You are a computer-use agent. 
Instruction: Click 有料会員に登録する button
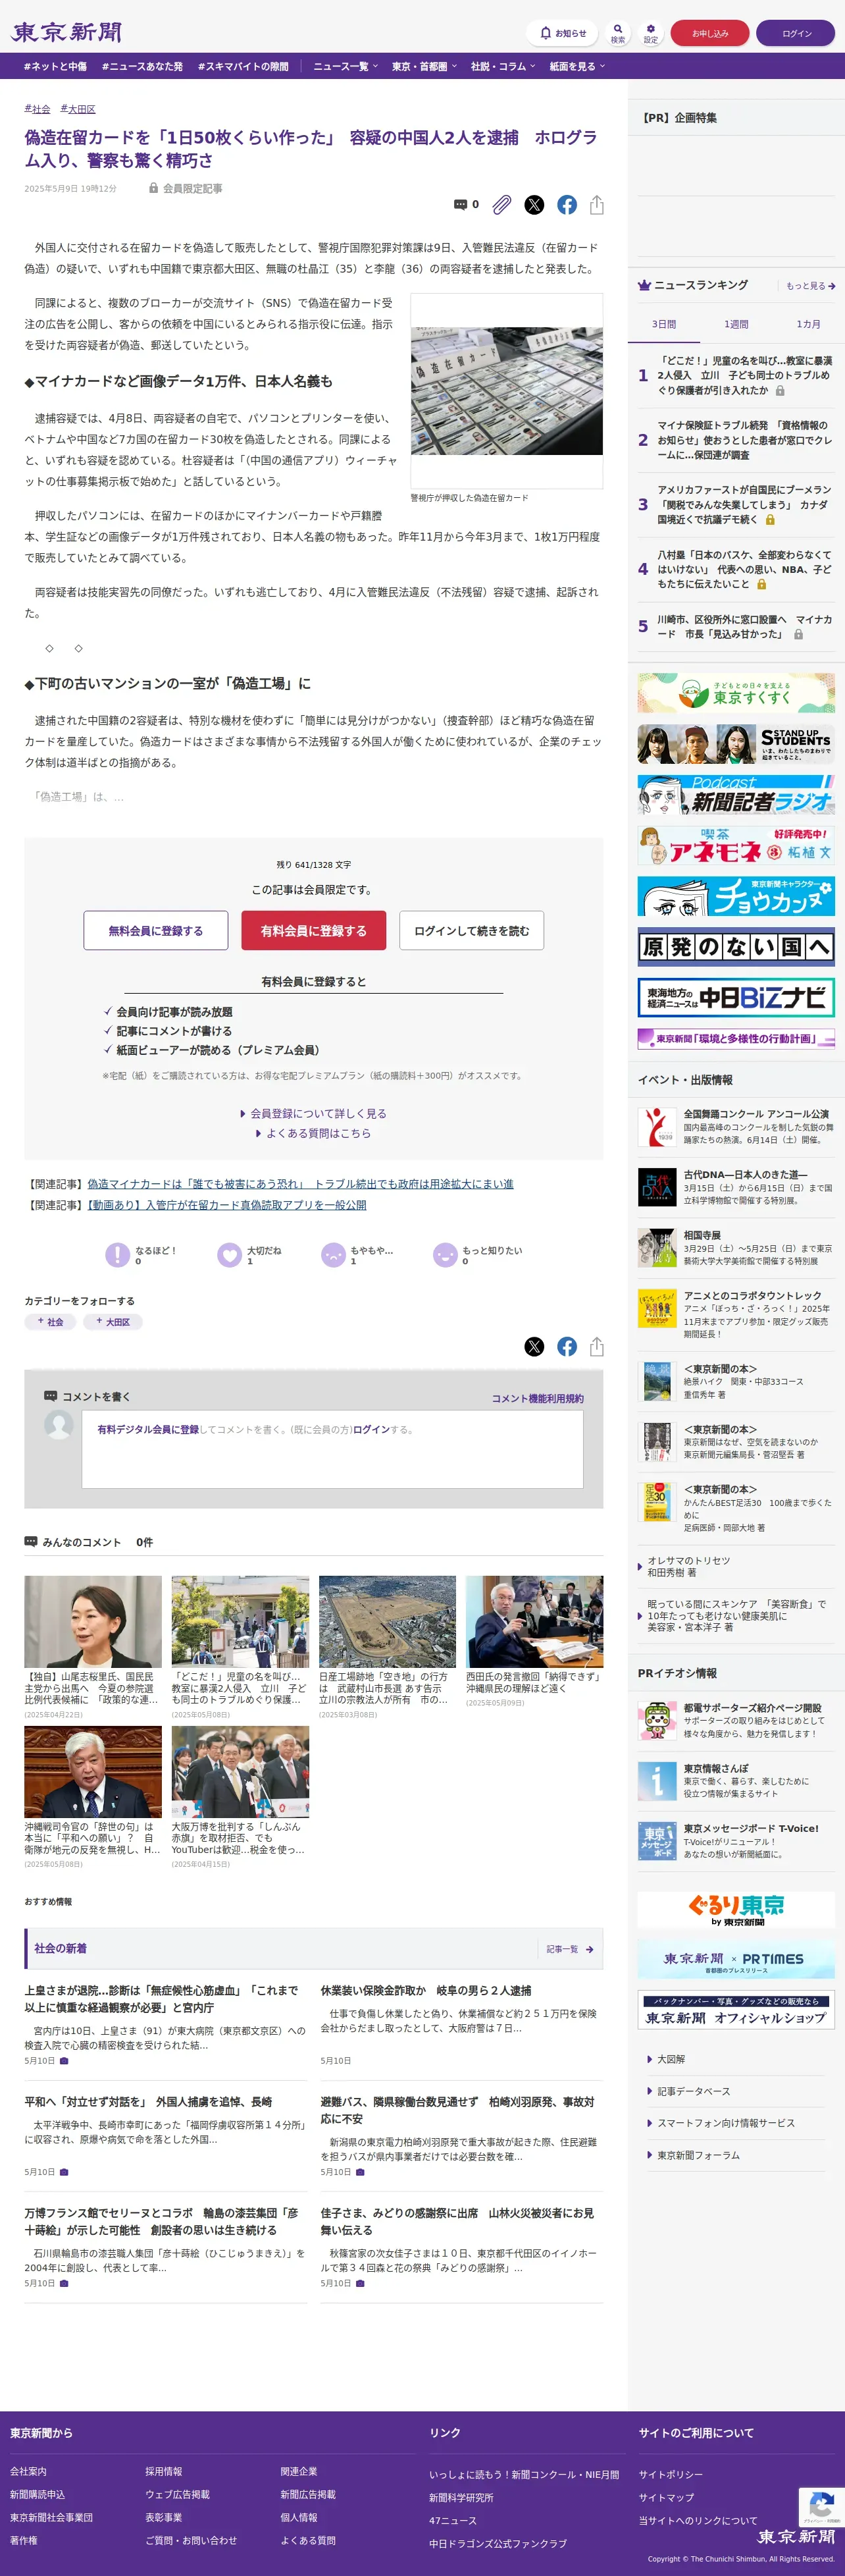tap(313, 930)
